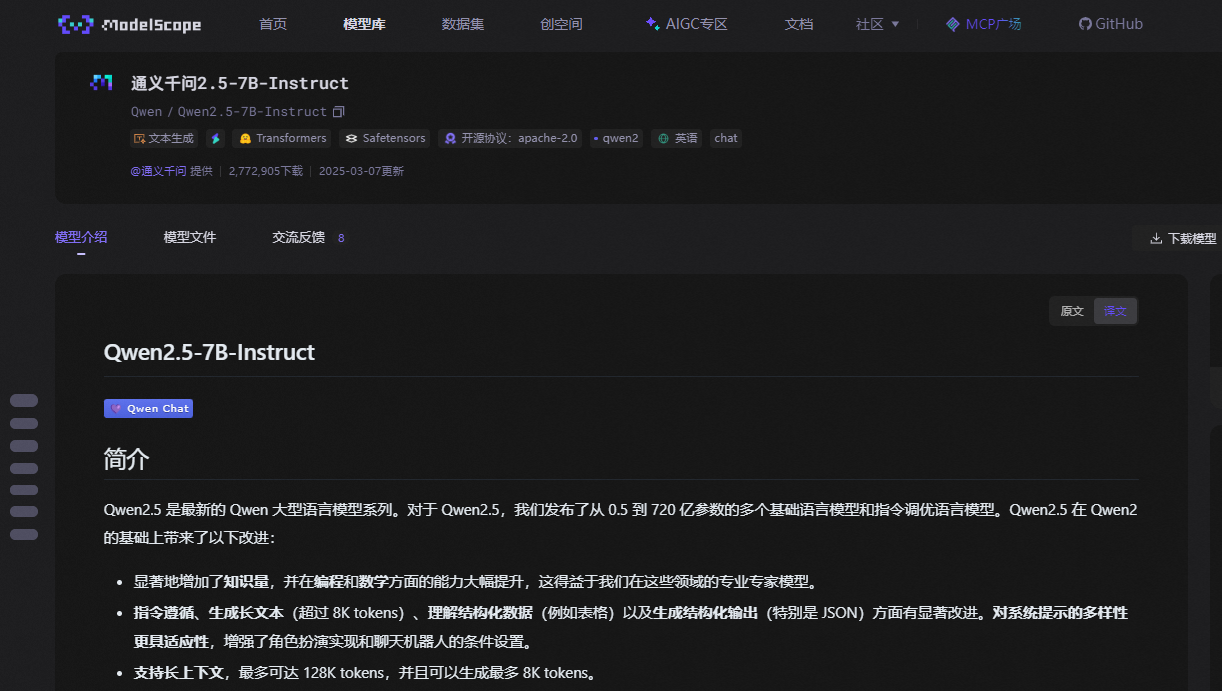Open AIGC专区 section

click(x=686, y=24)
